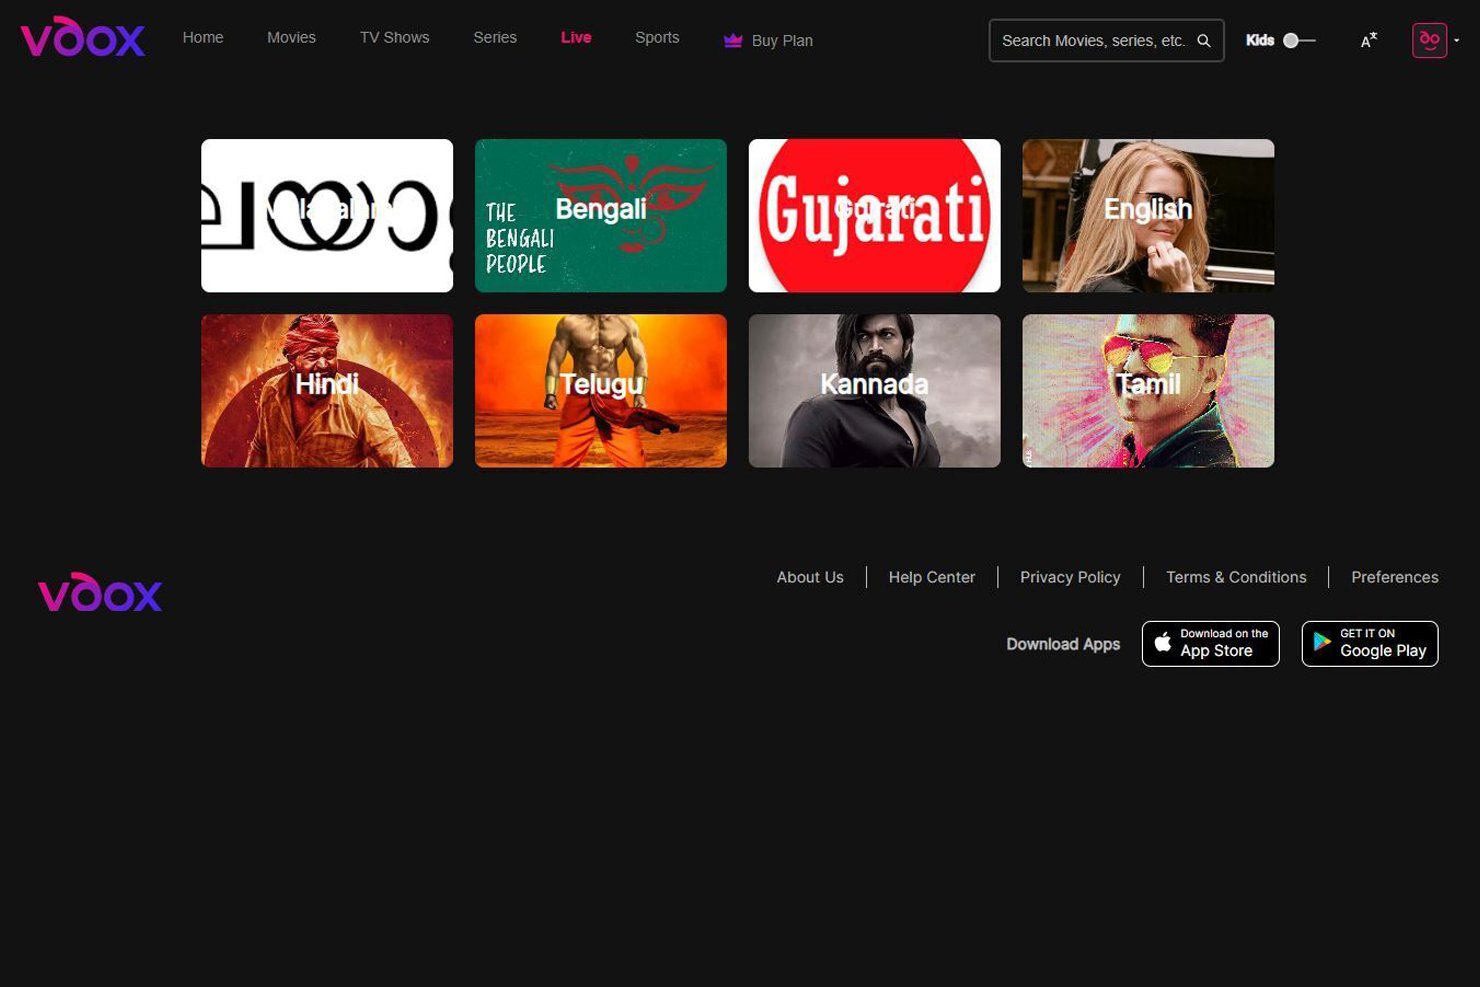The image size is (1480, 987).
Task: Open the Series menu item
Action: [x=495, y=37]
